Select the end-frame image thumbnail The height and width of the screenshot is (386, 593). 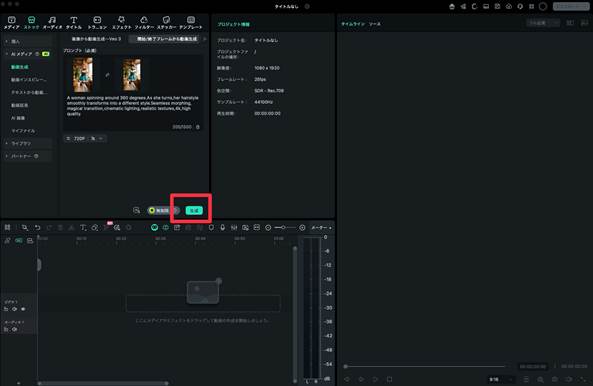pos(132,74)
